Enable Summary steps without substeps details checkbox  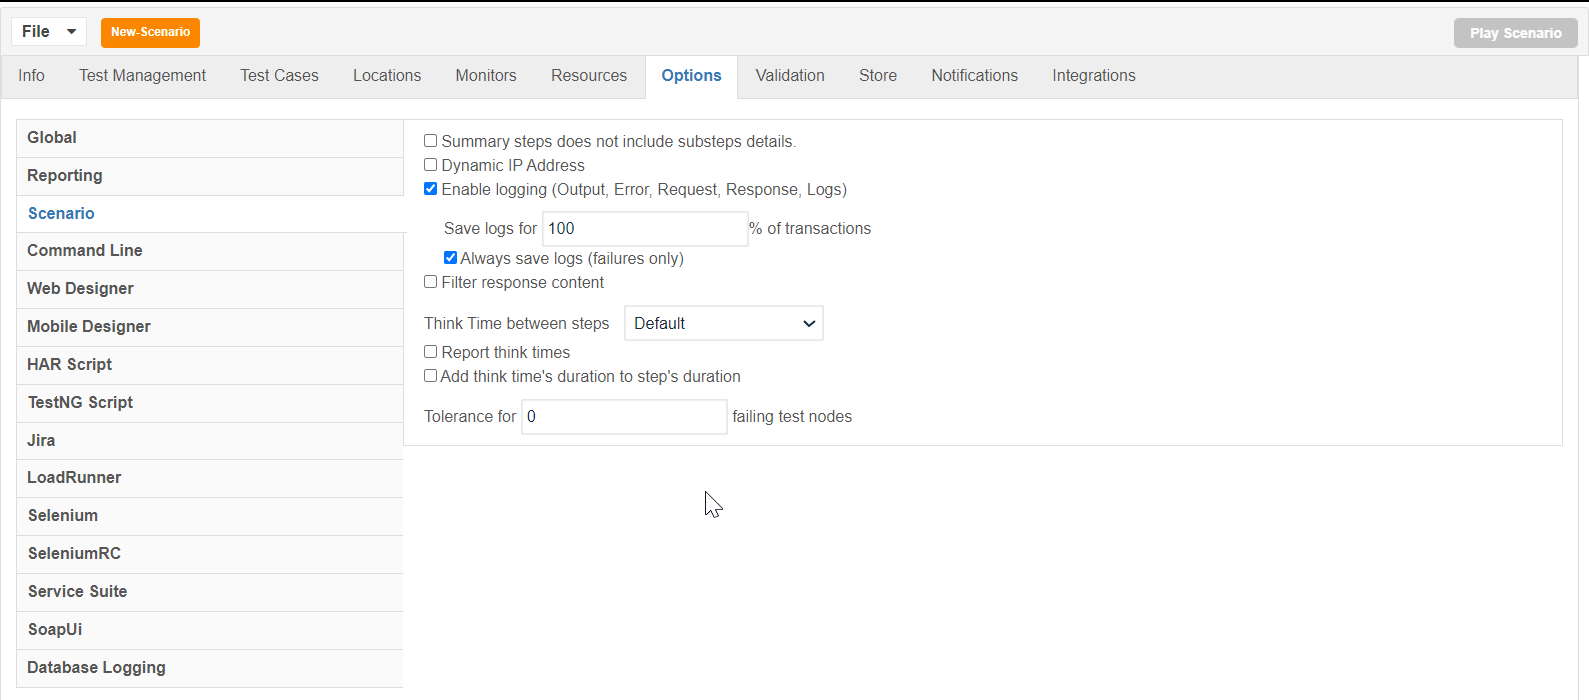(x=431, y=141)
